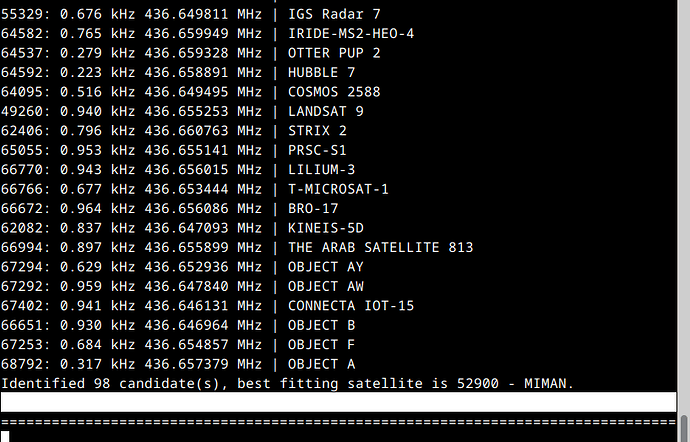
Task: Click the white input bar below results
Action: point(338,402)
